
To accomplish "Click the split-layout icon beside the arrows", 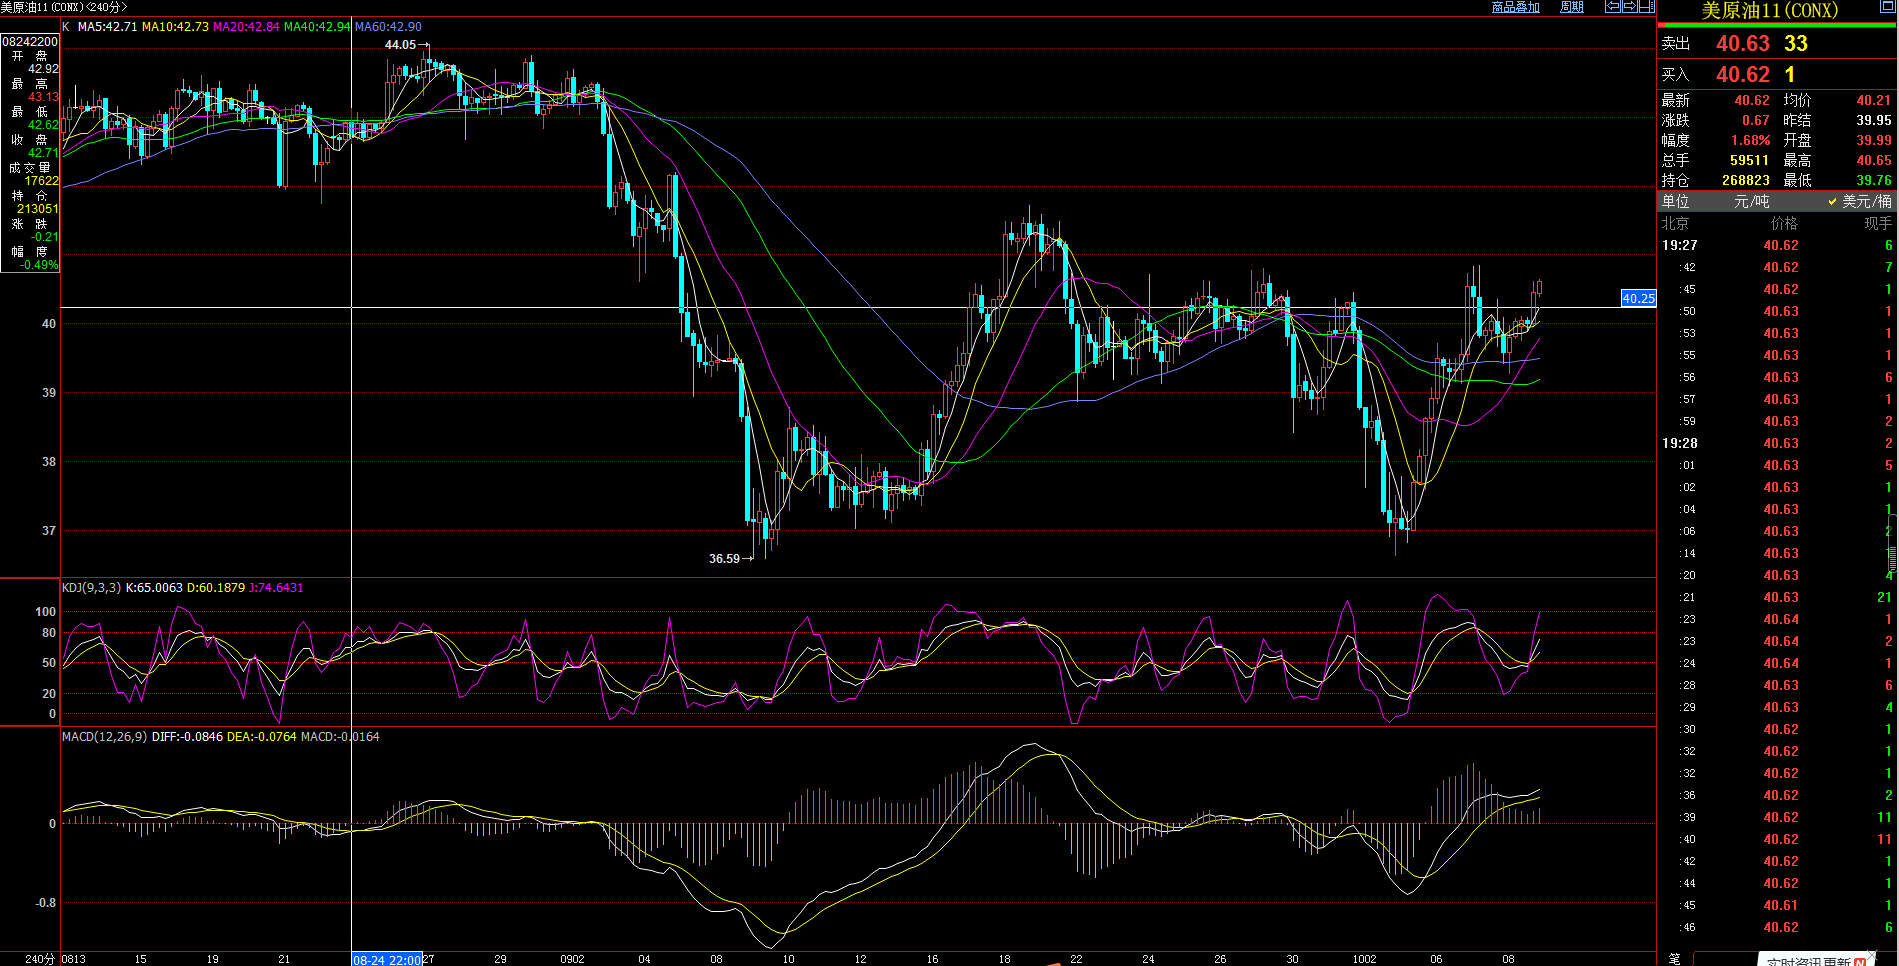I will point(1646,7).
